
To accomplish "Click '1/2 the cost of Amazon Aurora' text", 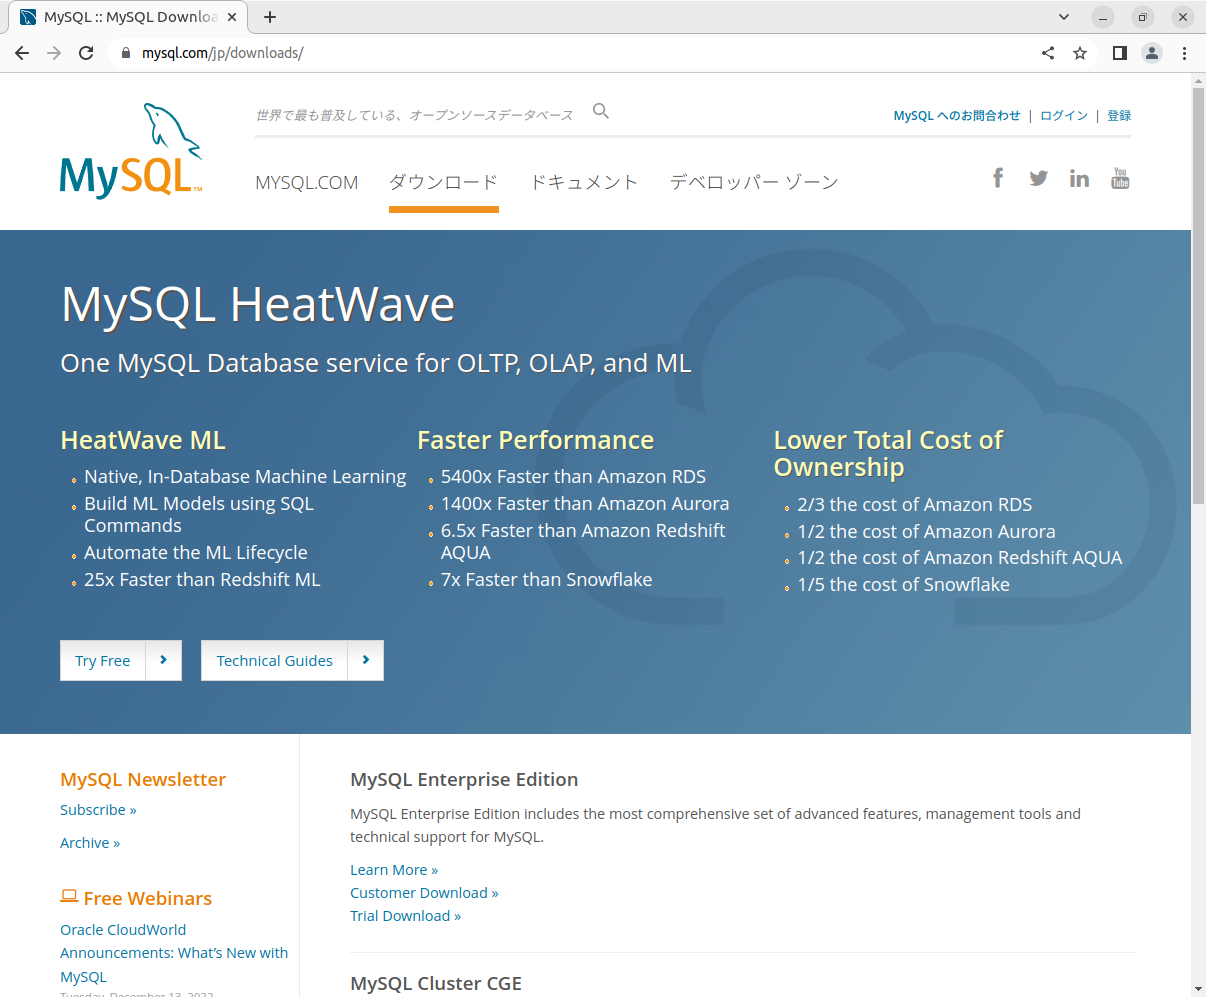I will (x=926, y=532).
